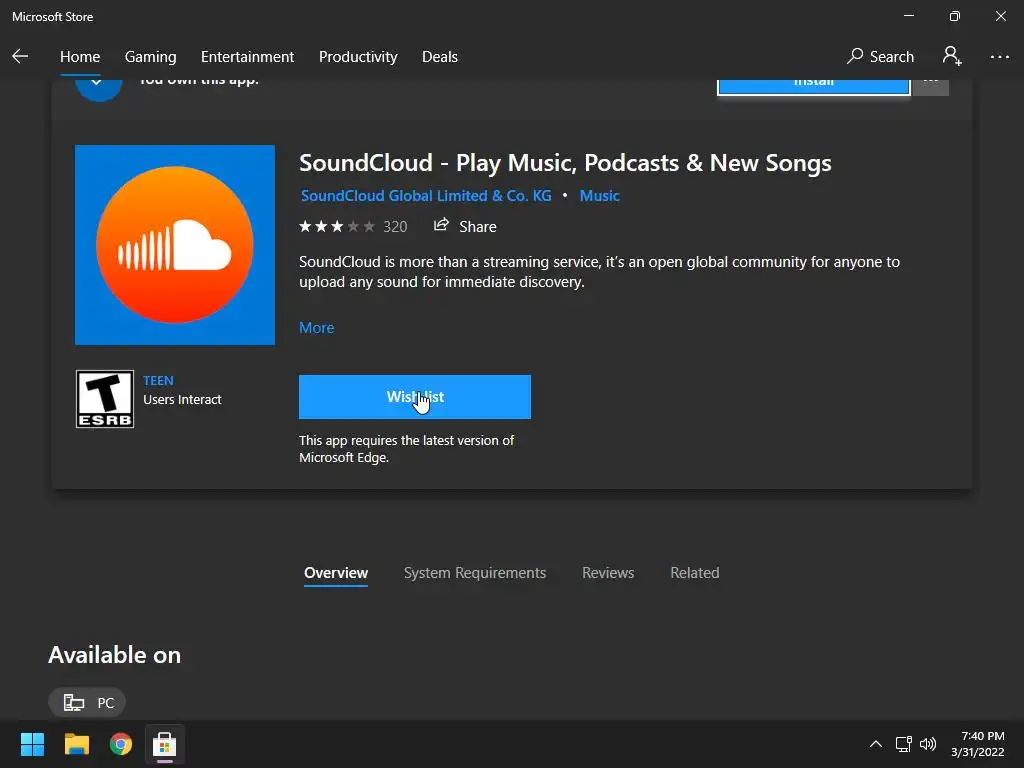Select the System Requirements tab

(475, 573)
